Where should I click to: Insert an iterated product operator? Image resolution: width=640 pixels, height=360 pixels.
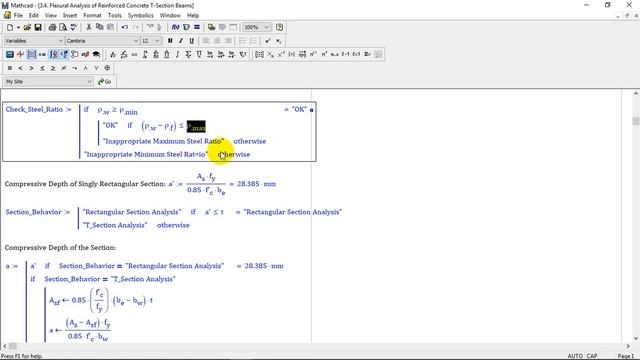coord(167,54)
